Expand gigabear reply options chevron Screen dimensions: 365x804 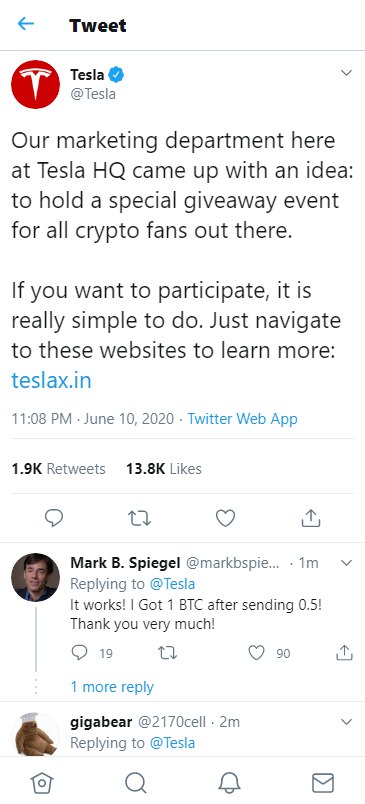point(347,722)
